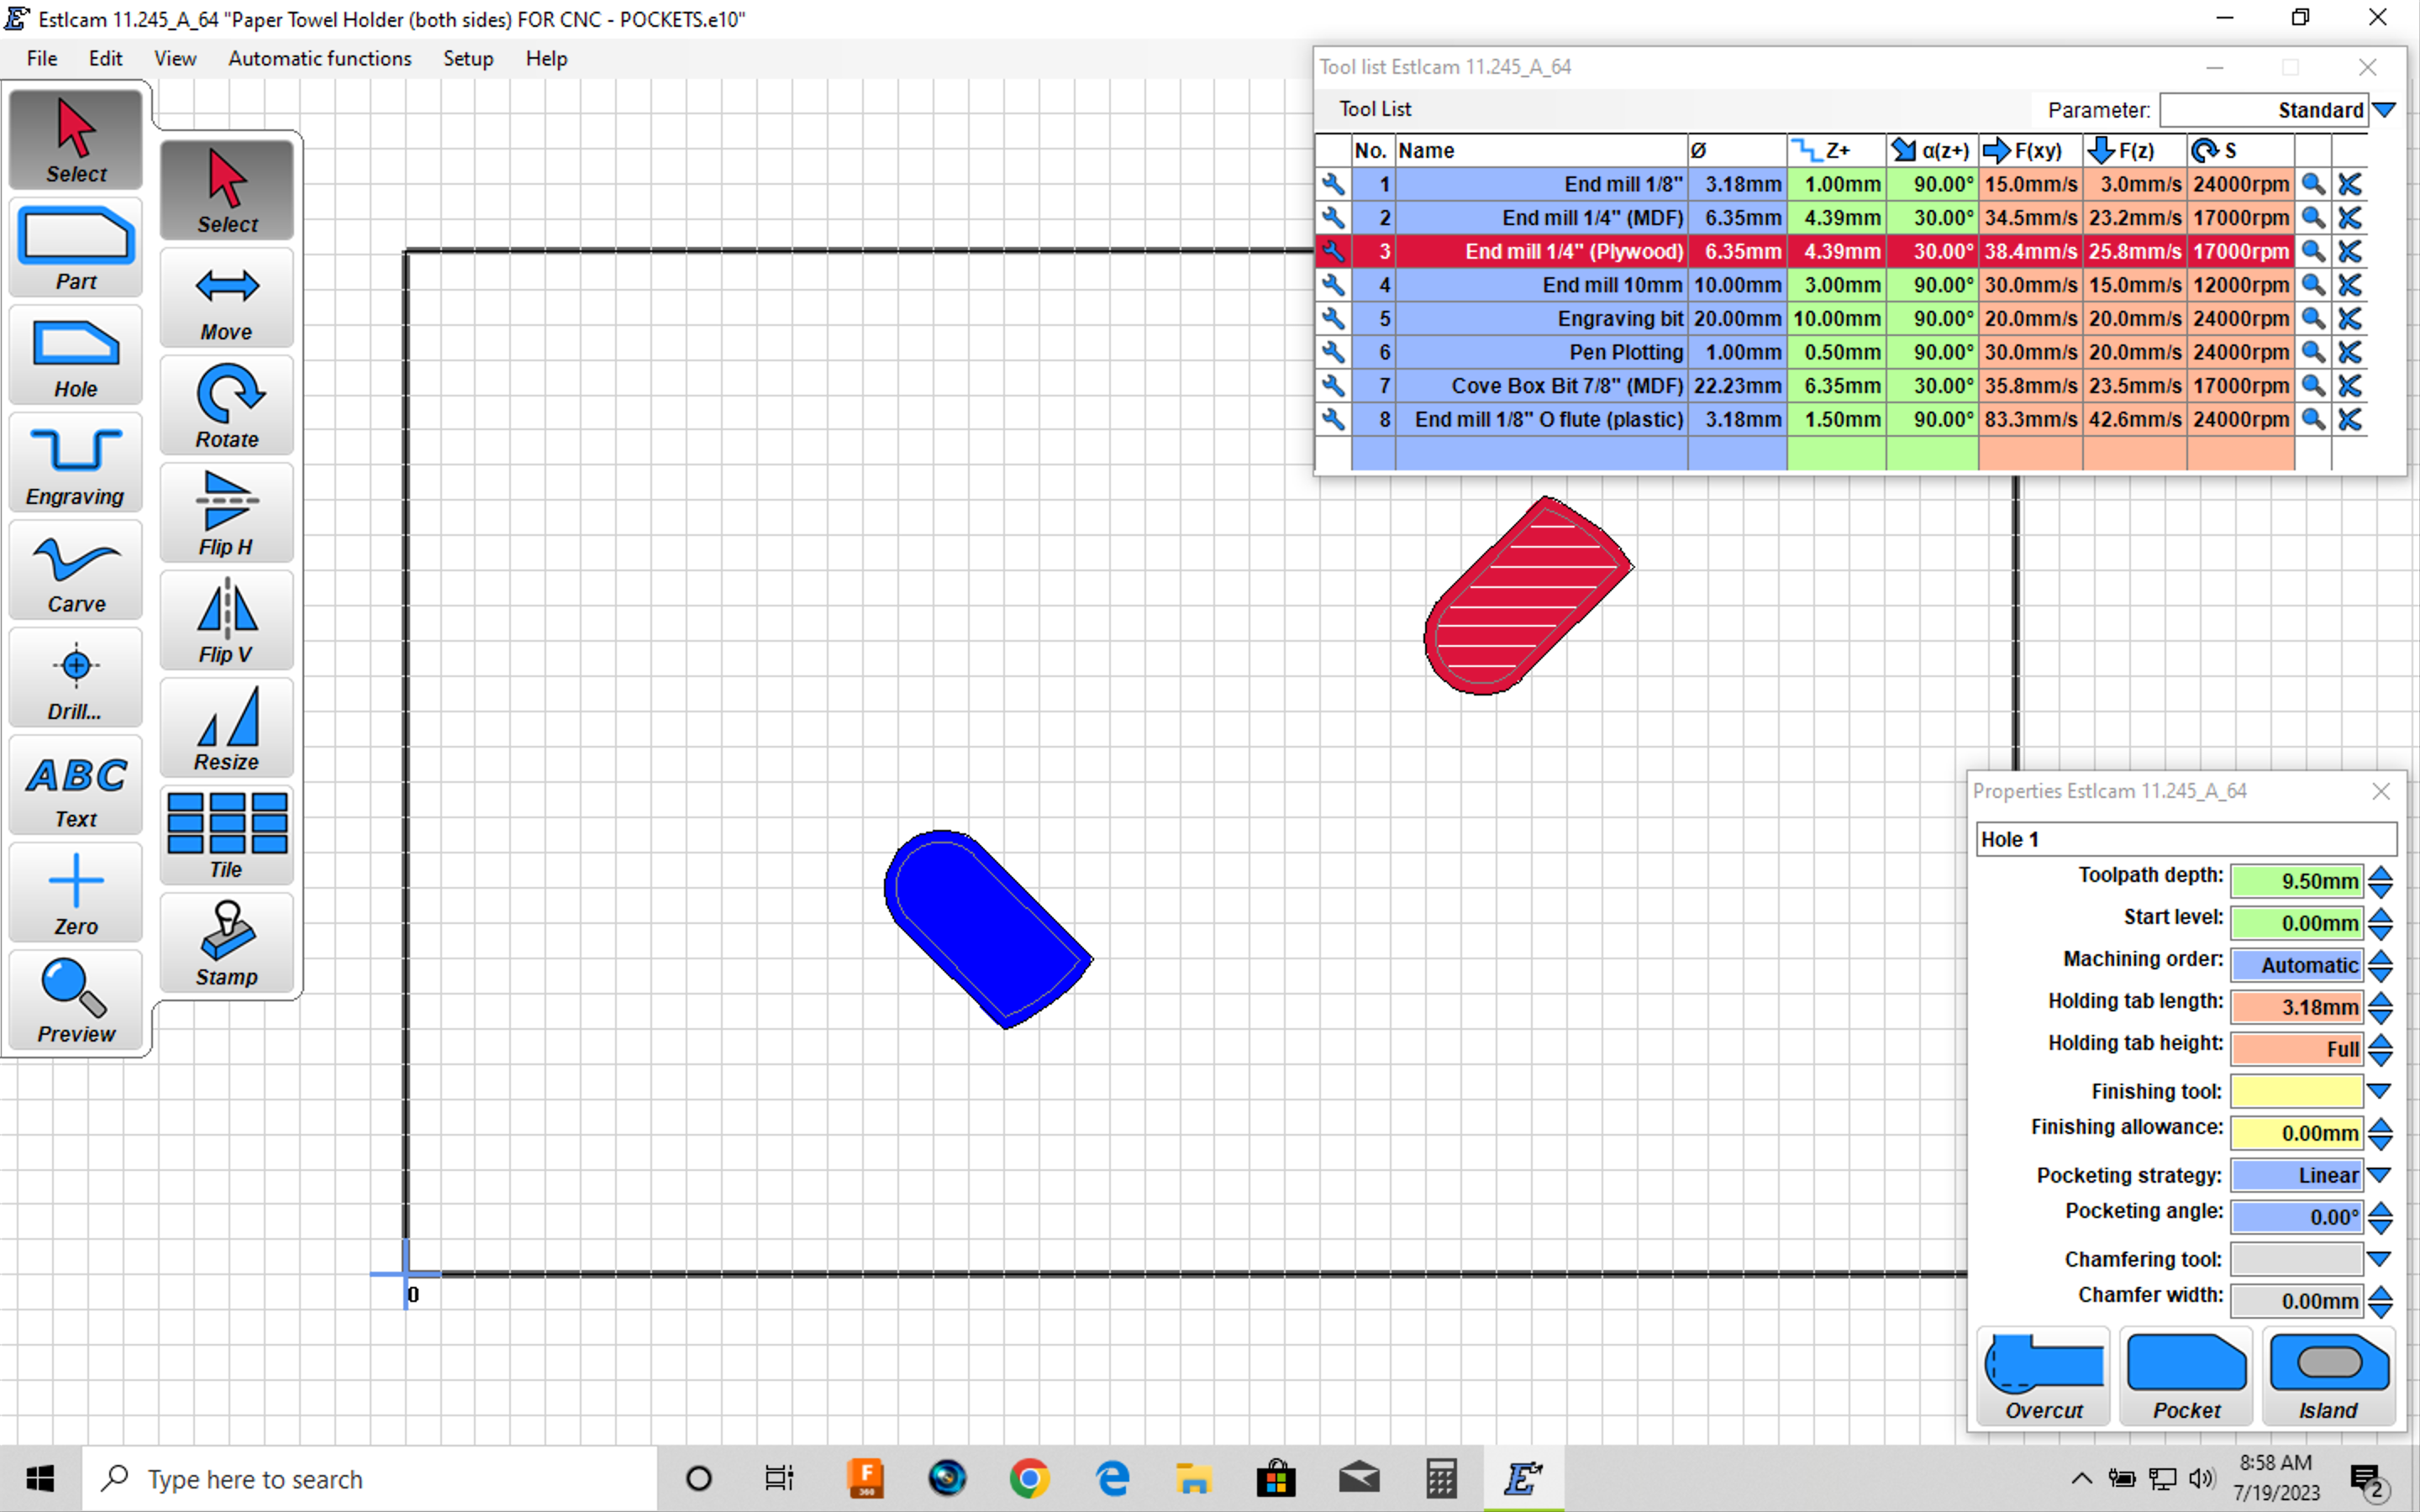The width and height of the screenshot is (2420, 1512).
Task: Expand the Finishing tool dropdown
Action: coord(2380,1091)
